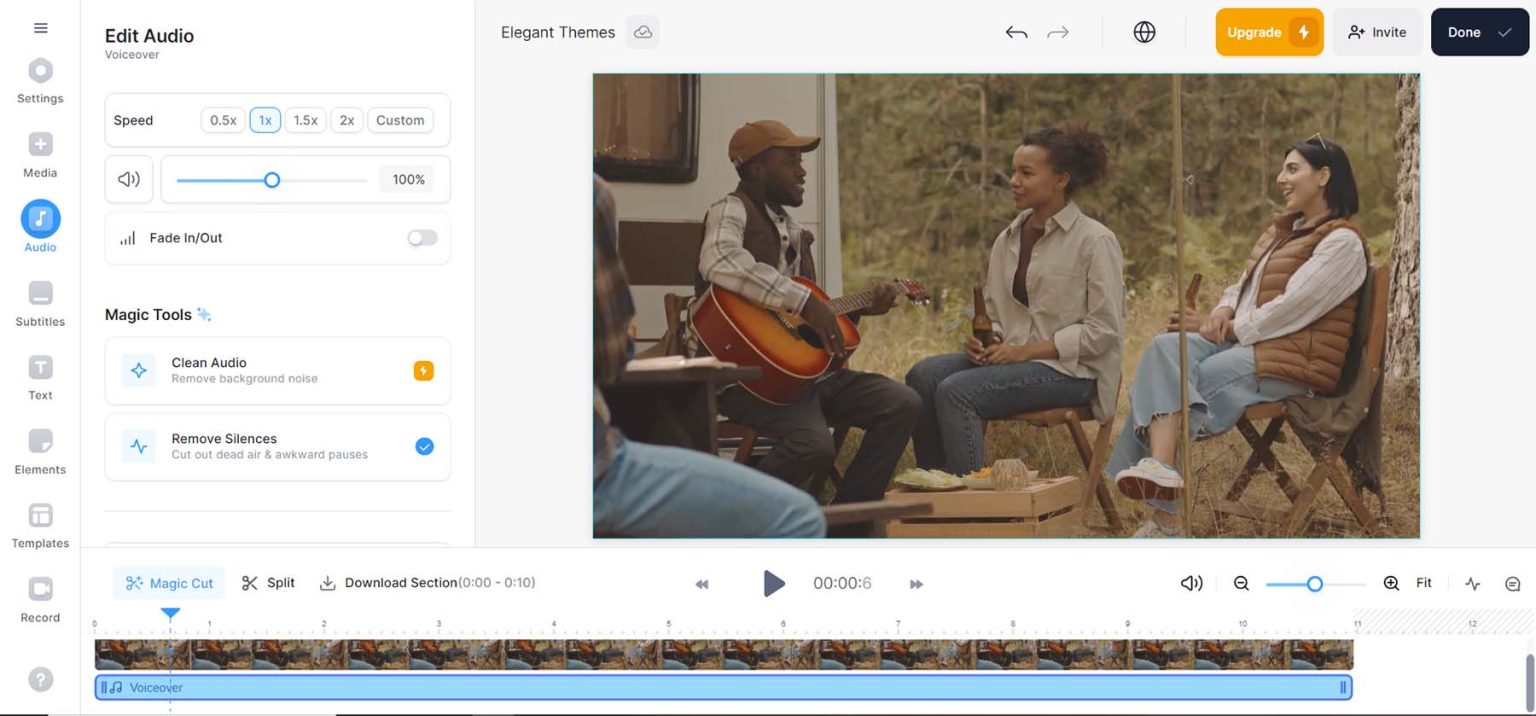Click the Elegant Themes project title
The height and width of the screenshot is (716, 1536).
click(x=558, y=32)
